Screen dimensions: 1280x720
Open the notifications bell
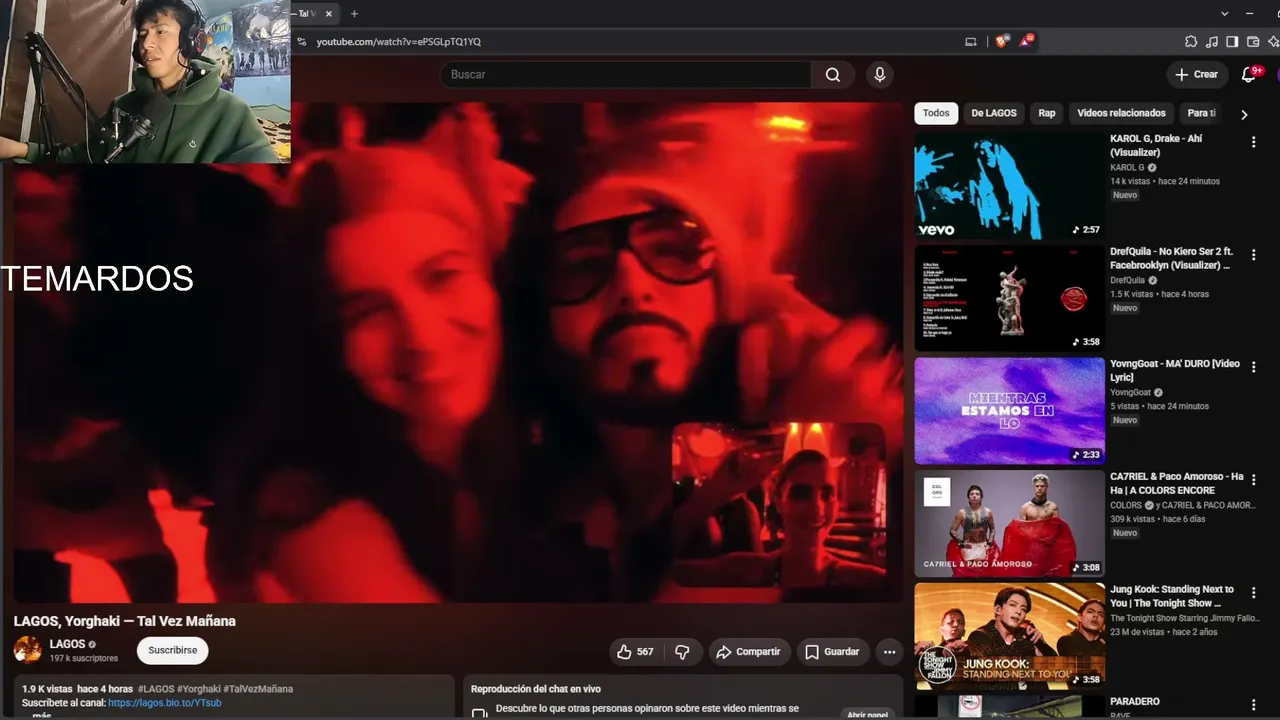[1249, 75]
